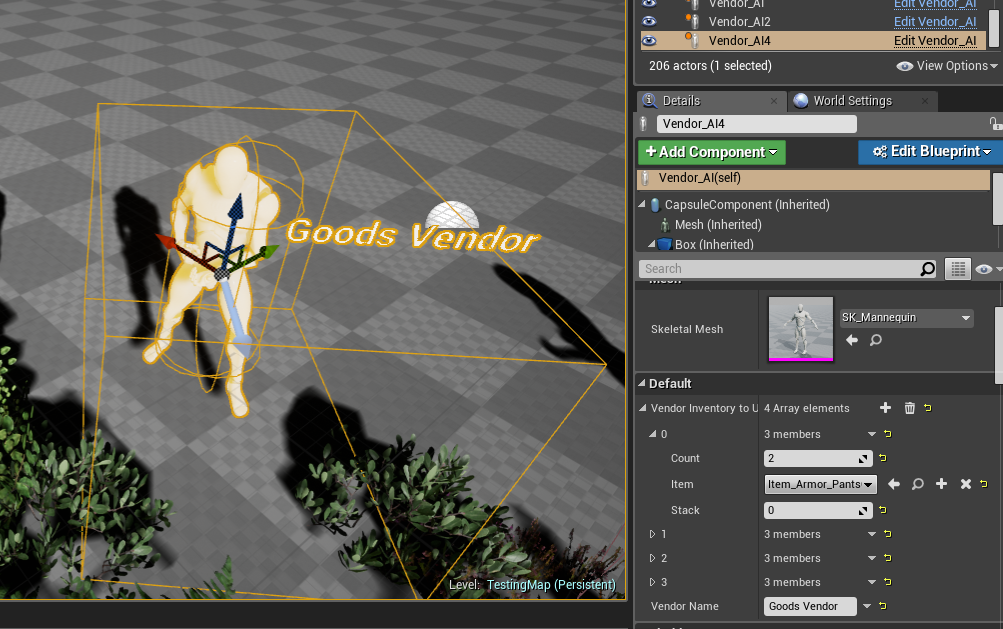The width and height of the screenshot is (1003, 629).
Task: Open the property matrix grid view icon
Action: (x=958, y=269)
